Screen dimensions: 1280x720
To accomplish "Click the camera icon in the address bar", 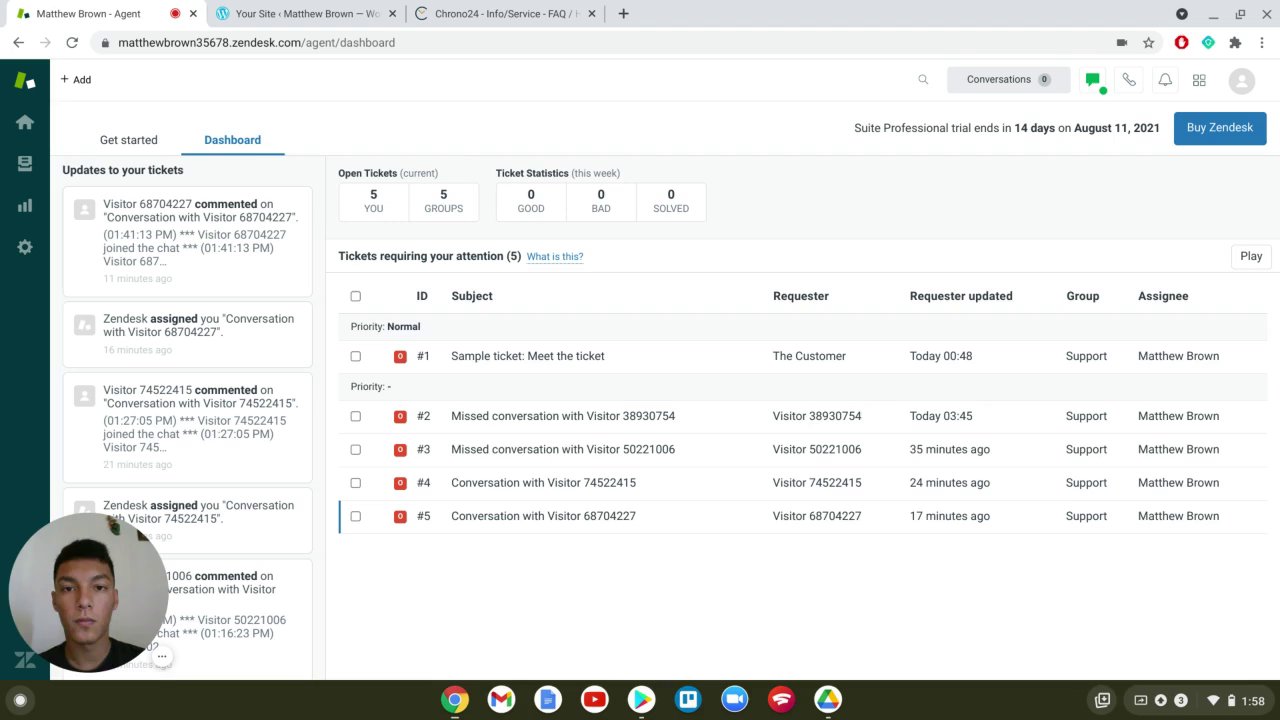I will 1122,43.
